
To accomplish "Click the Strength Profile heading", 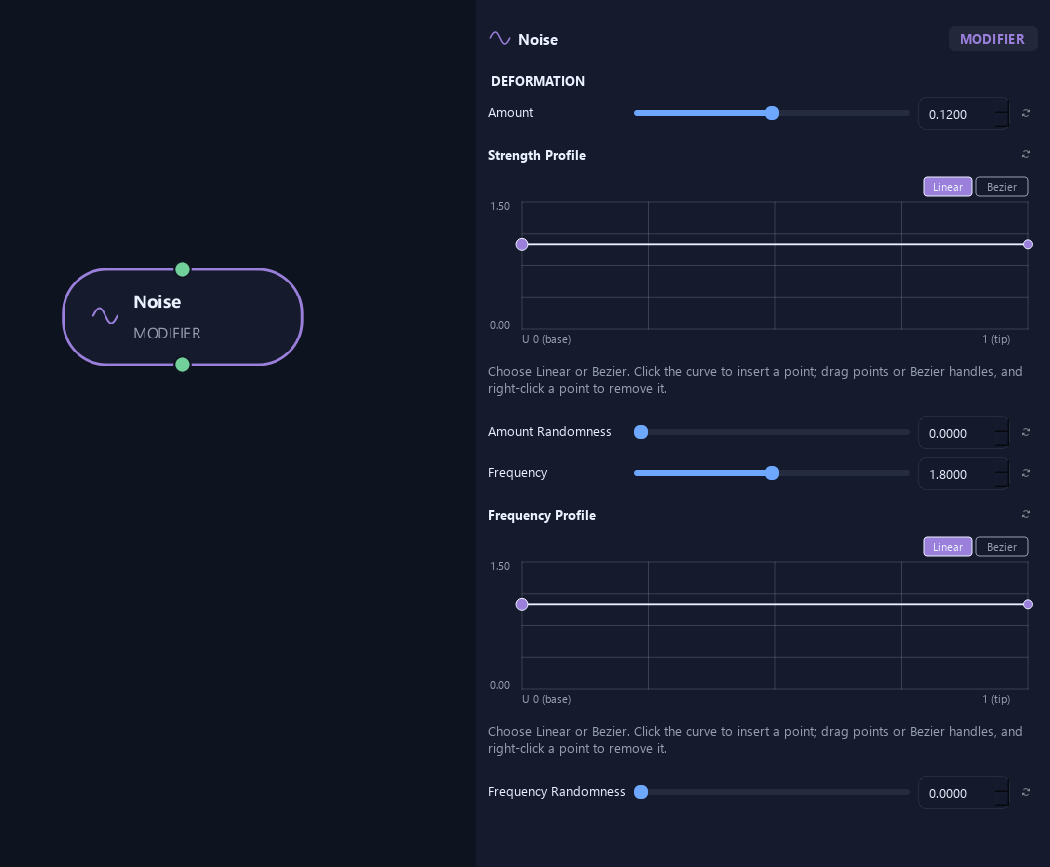I will (x=537, y=155).
